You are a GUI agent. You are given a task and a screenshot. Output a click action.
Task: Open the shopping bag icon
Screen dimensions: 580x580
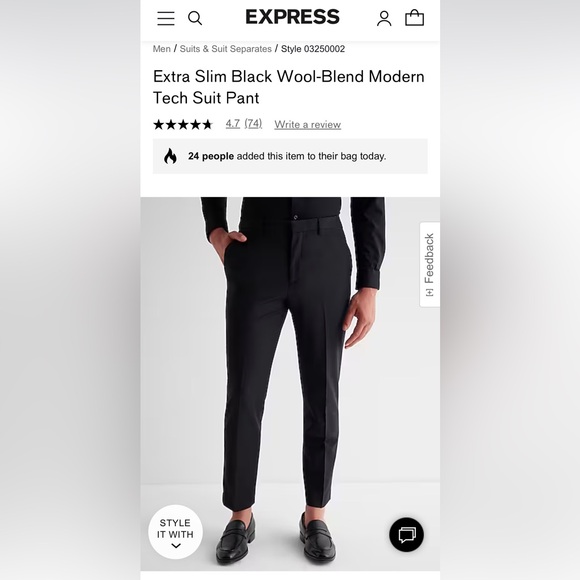coord(414,18)
